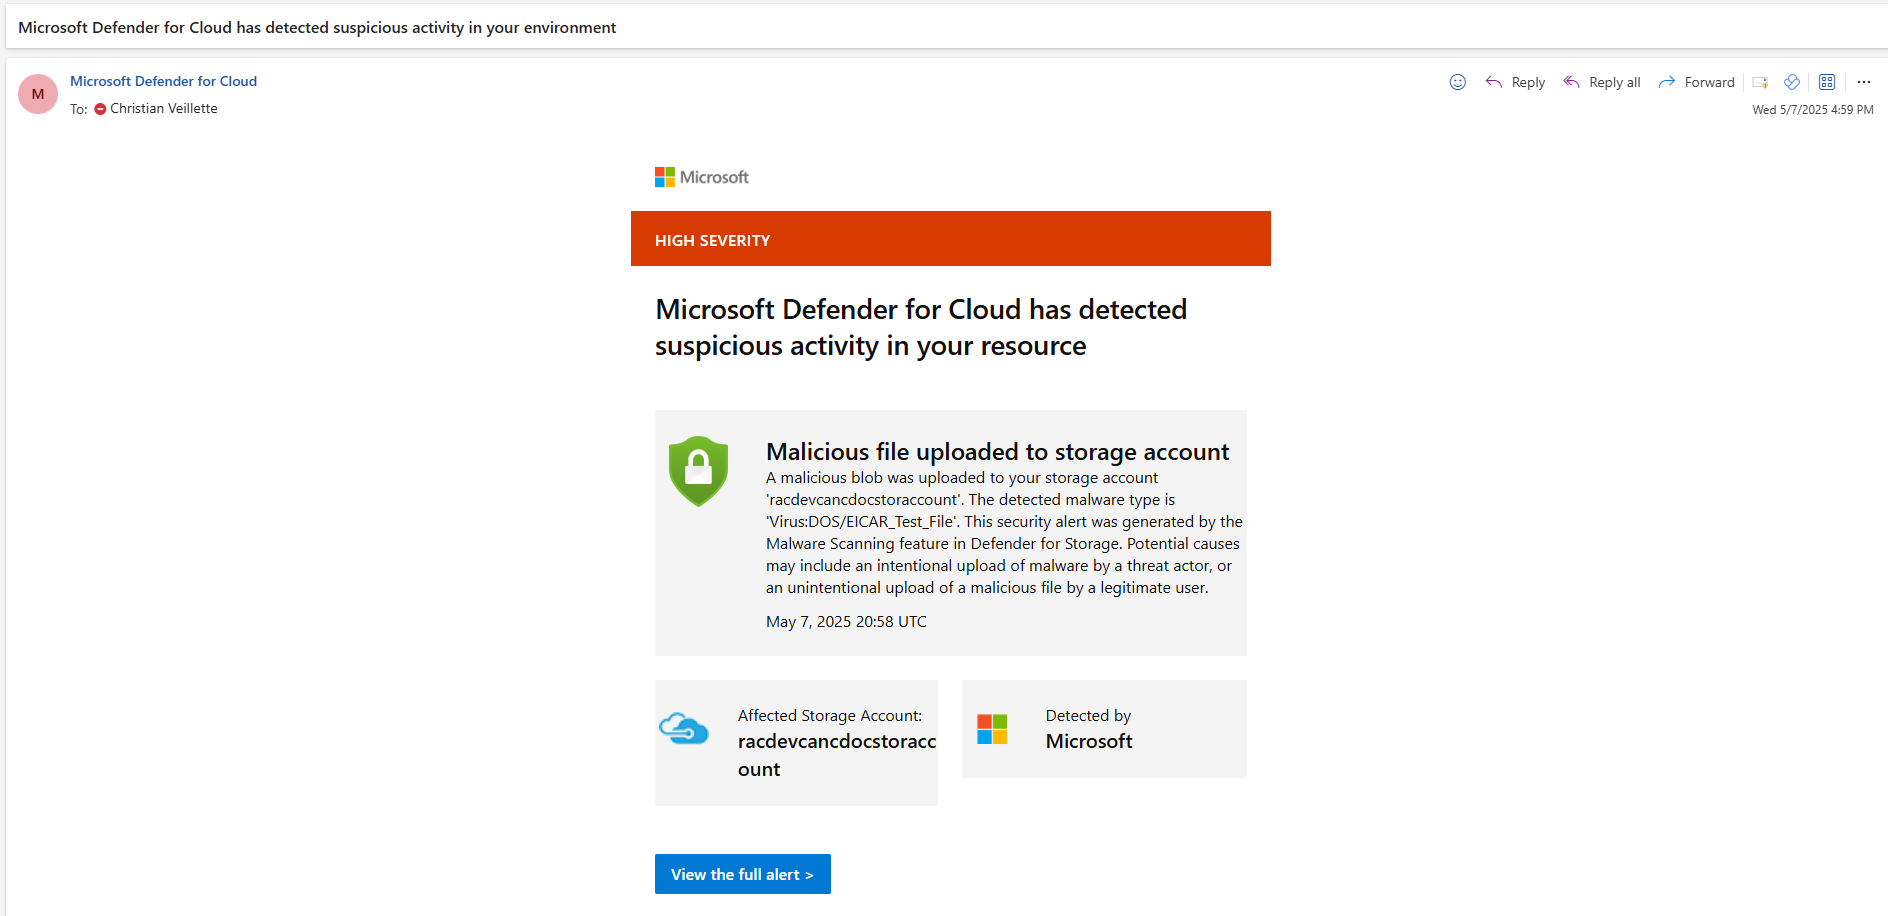Click the Microsoft logo at email top
This screenshot has height=916, width=1888.
702,177
